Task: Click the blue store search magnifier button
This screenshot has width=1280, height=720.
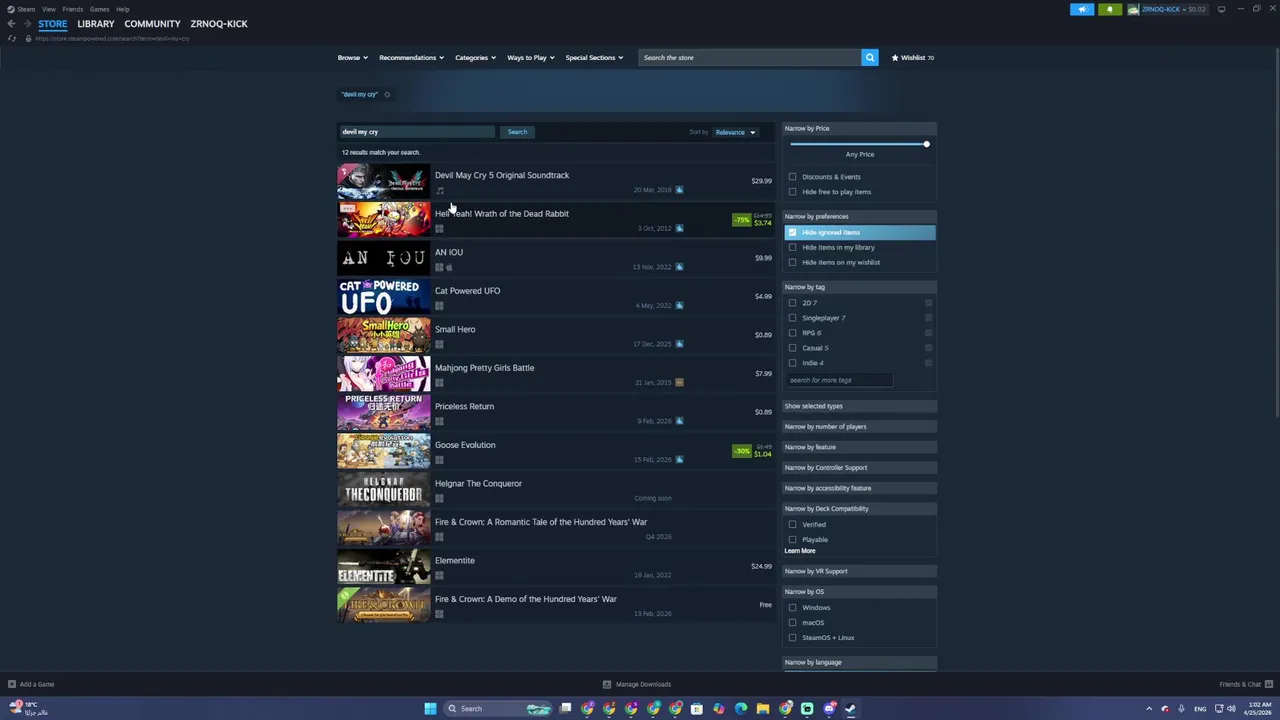Action: (870, 58)
